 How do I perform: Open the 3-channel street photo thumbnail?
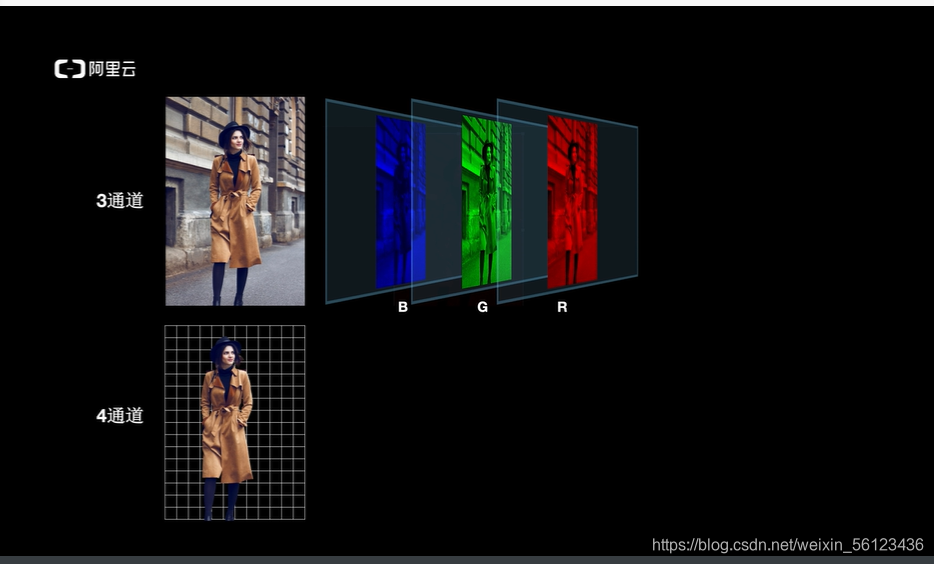(235, 201)
